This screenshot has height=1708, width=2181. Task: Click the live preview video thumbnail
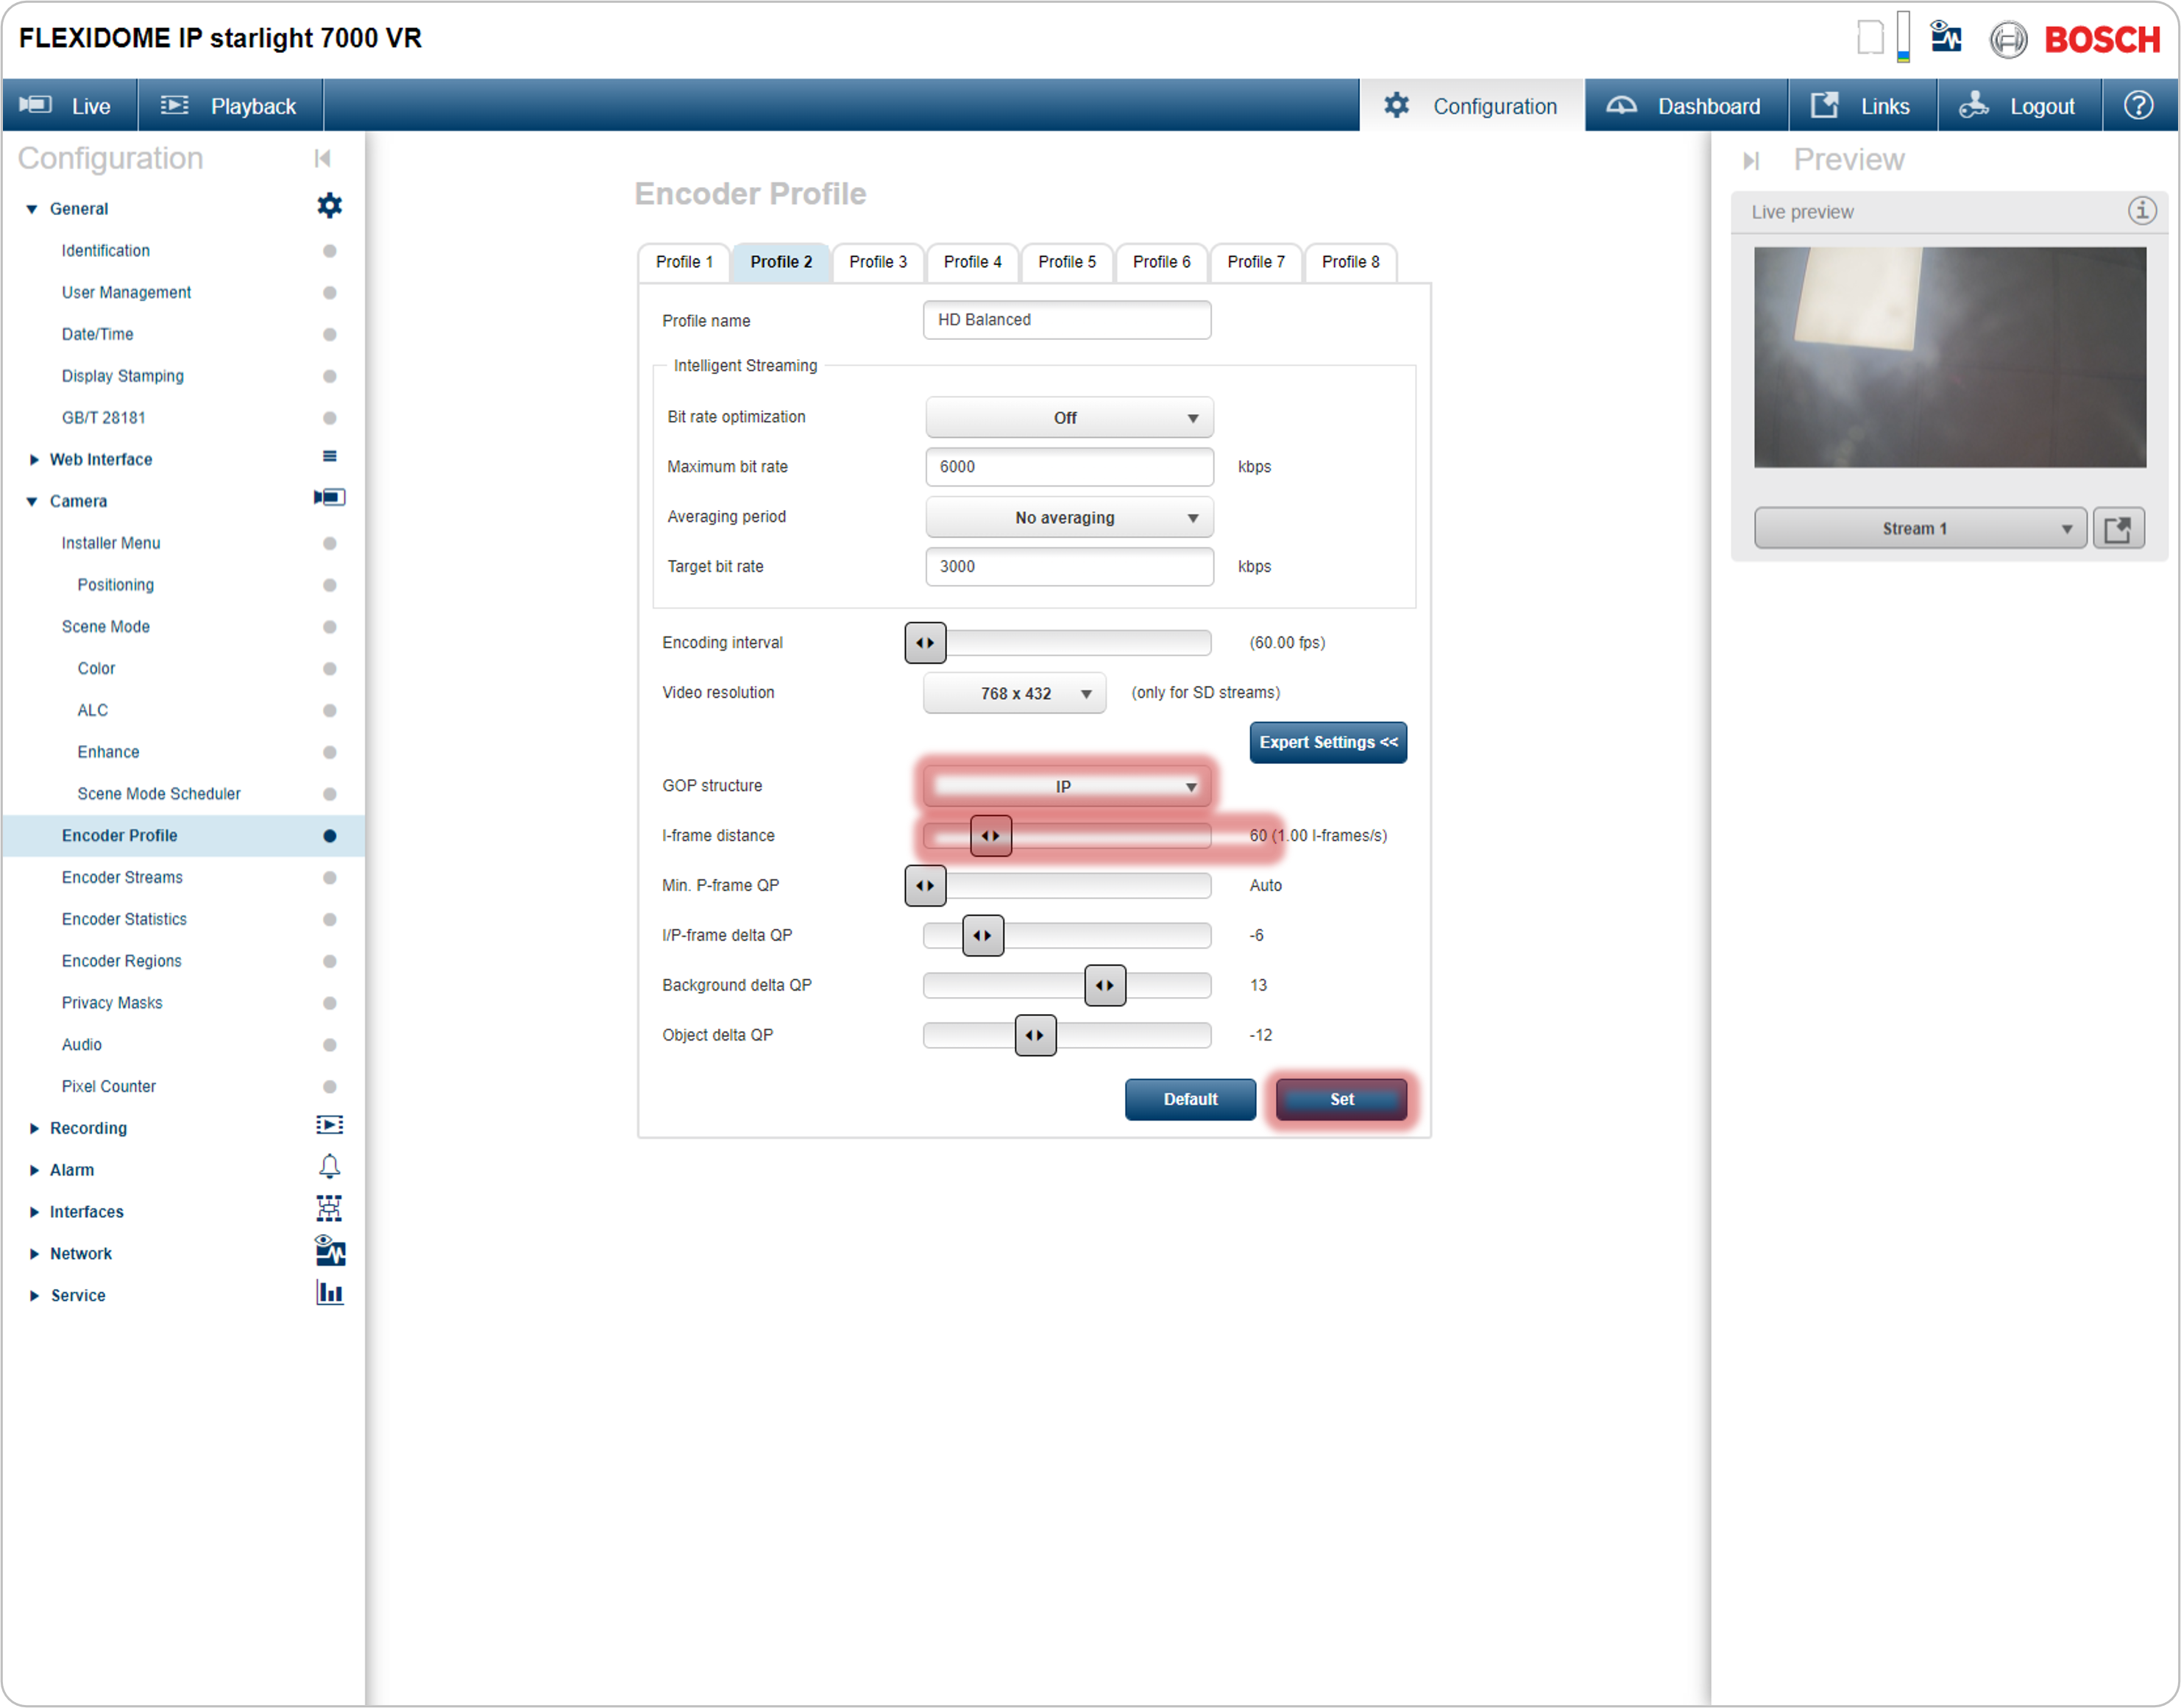(1949, 357)
